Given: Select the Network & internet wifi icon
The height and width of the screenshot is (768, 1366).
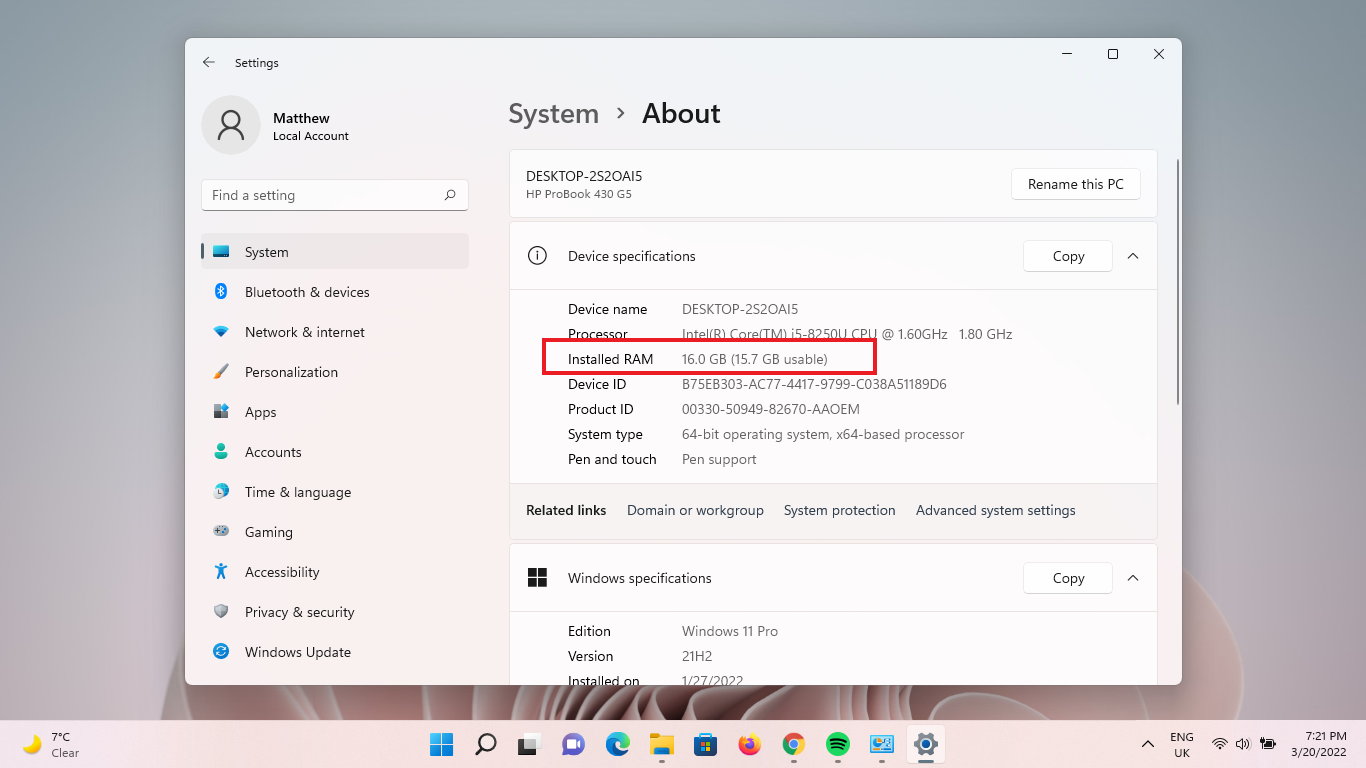Looking at the screenshot, I should (221, 332).
